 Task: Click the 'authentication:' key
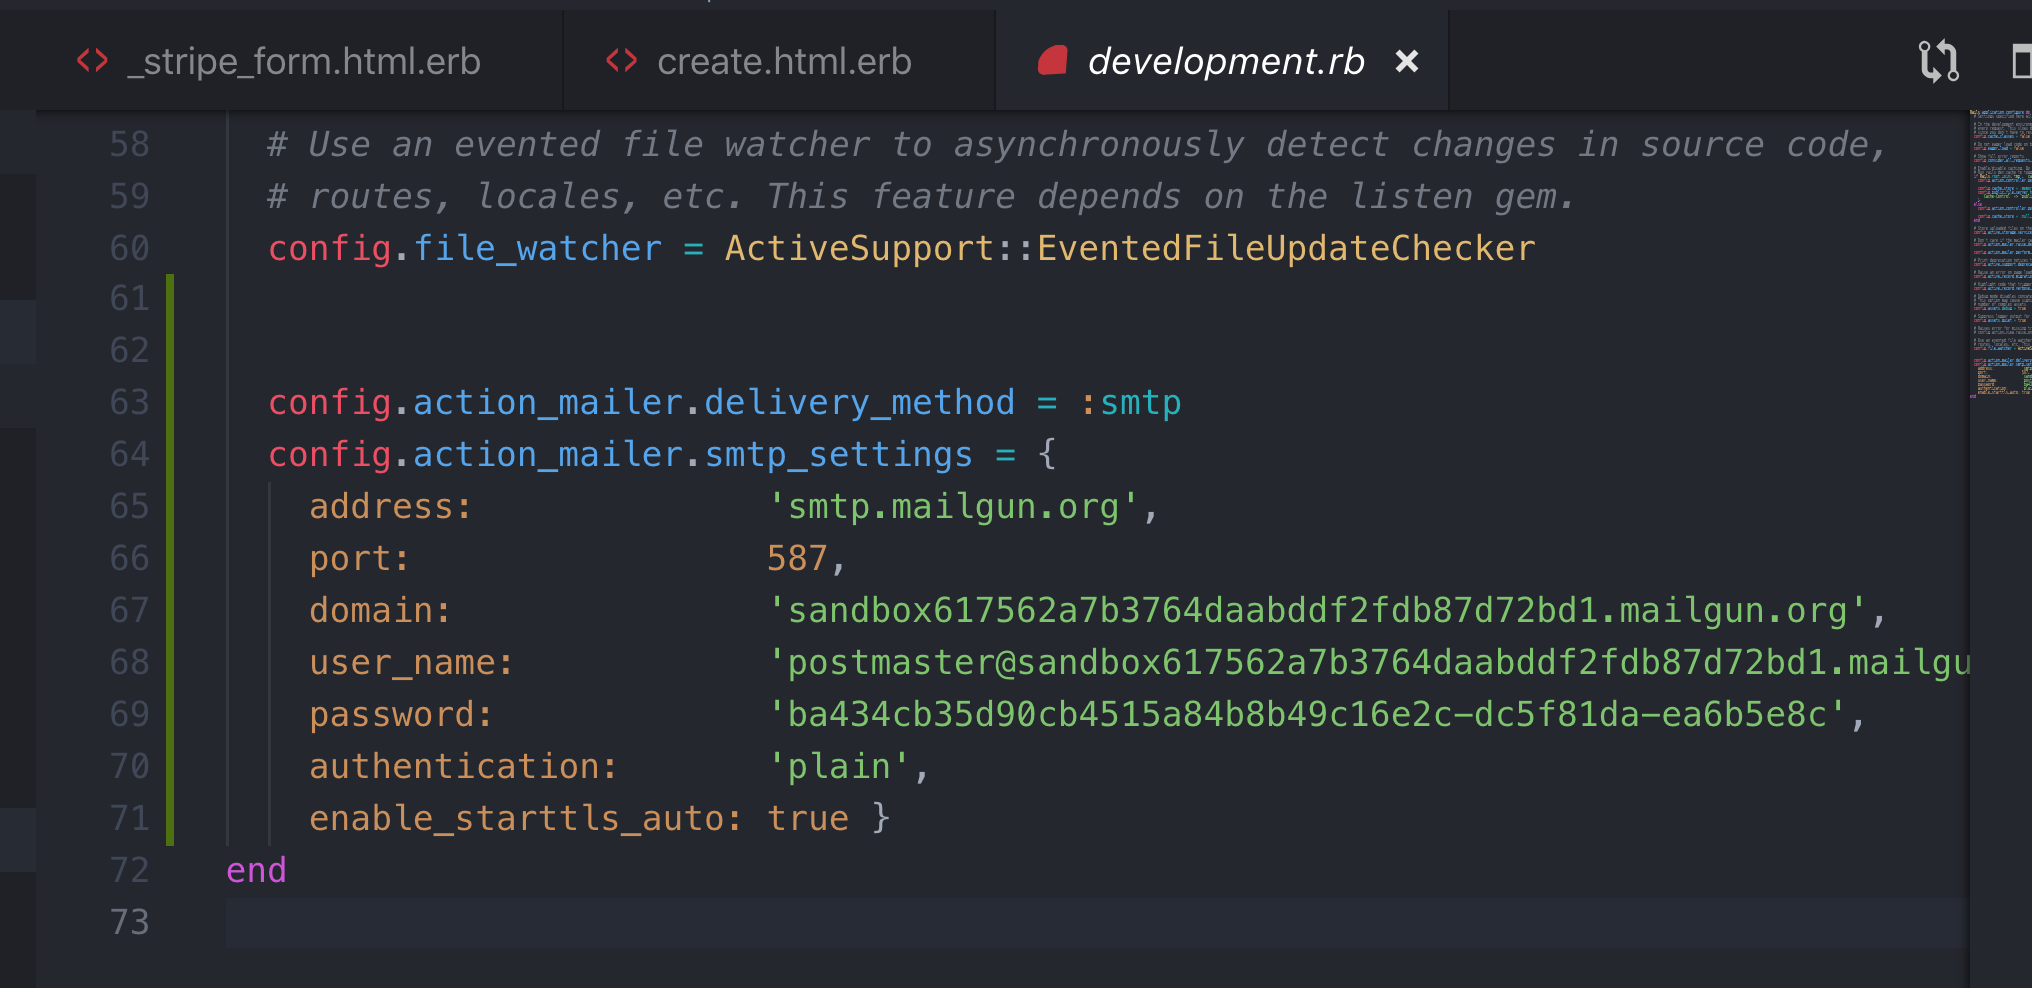click(463, 767)
